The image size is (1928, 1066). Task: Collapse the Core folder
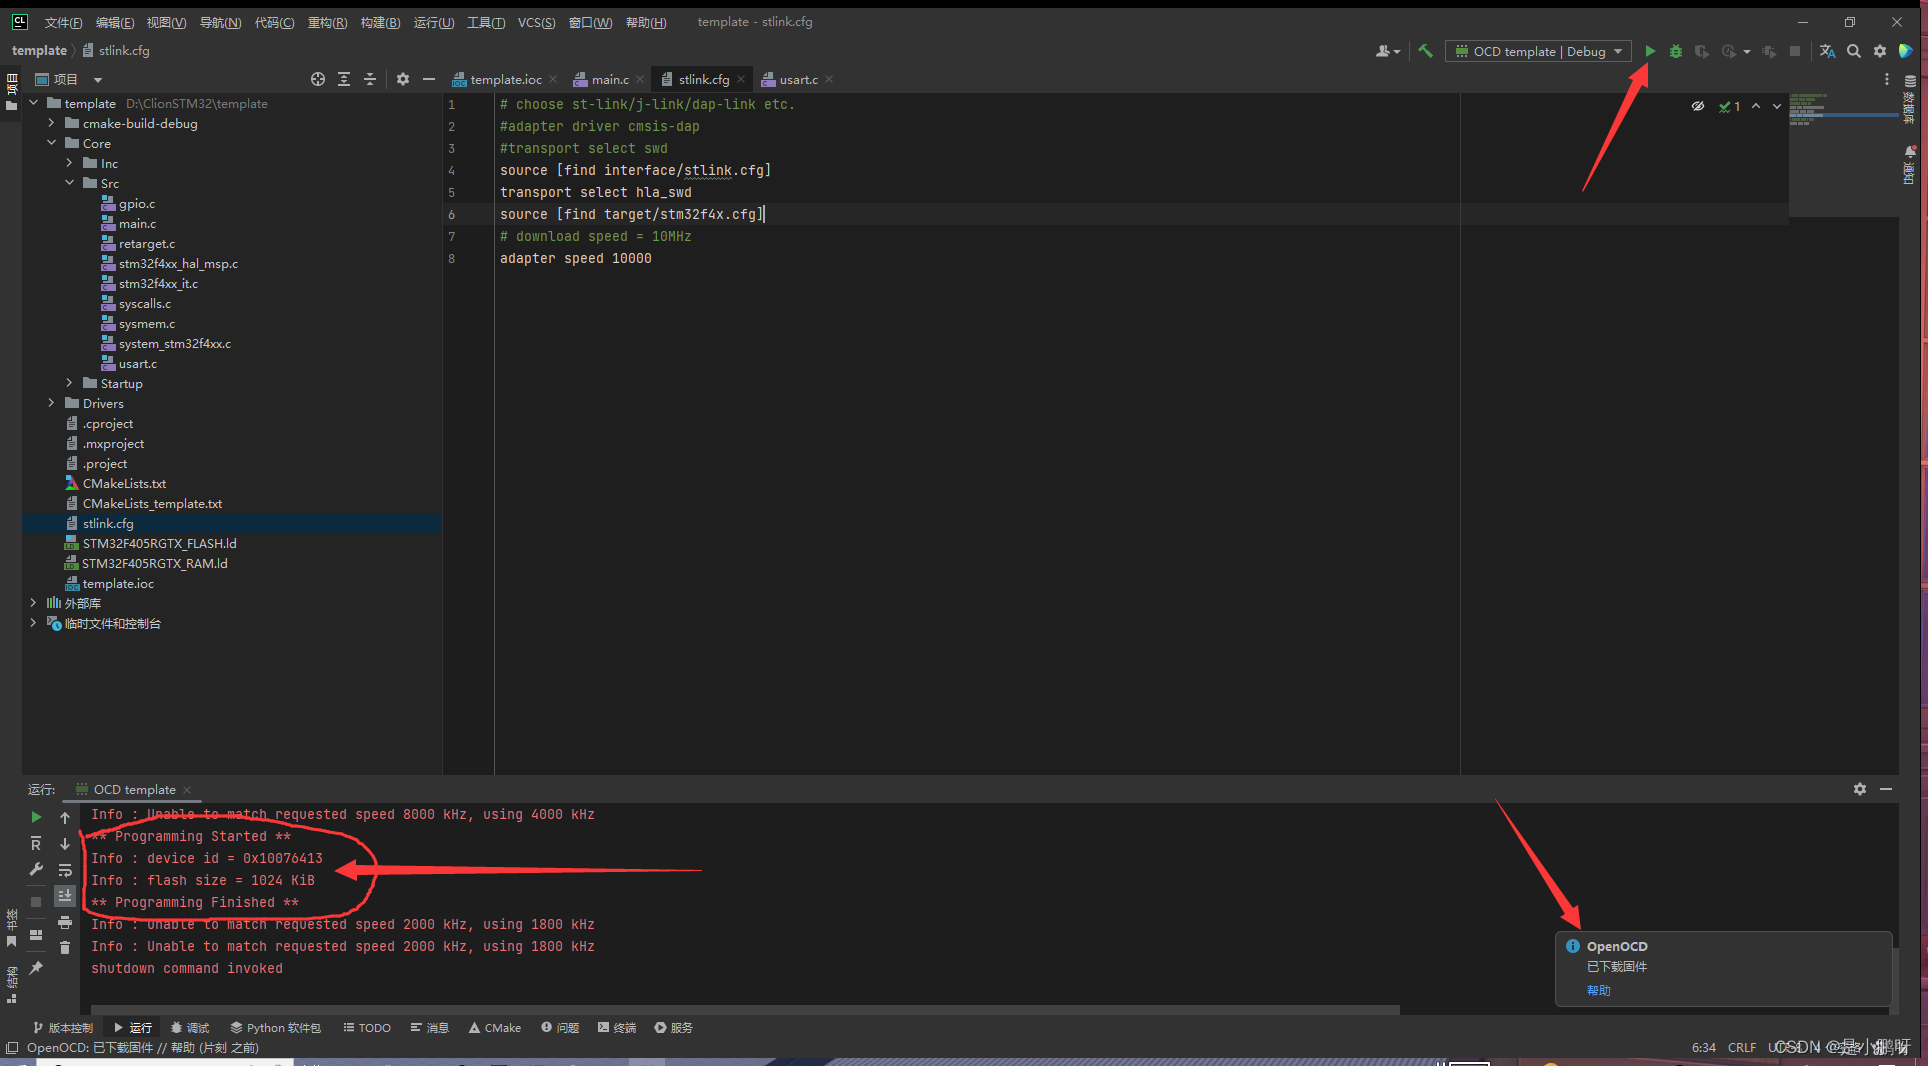pos(52,143)
